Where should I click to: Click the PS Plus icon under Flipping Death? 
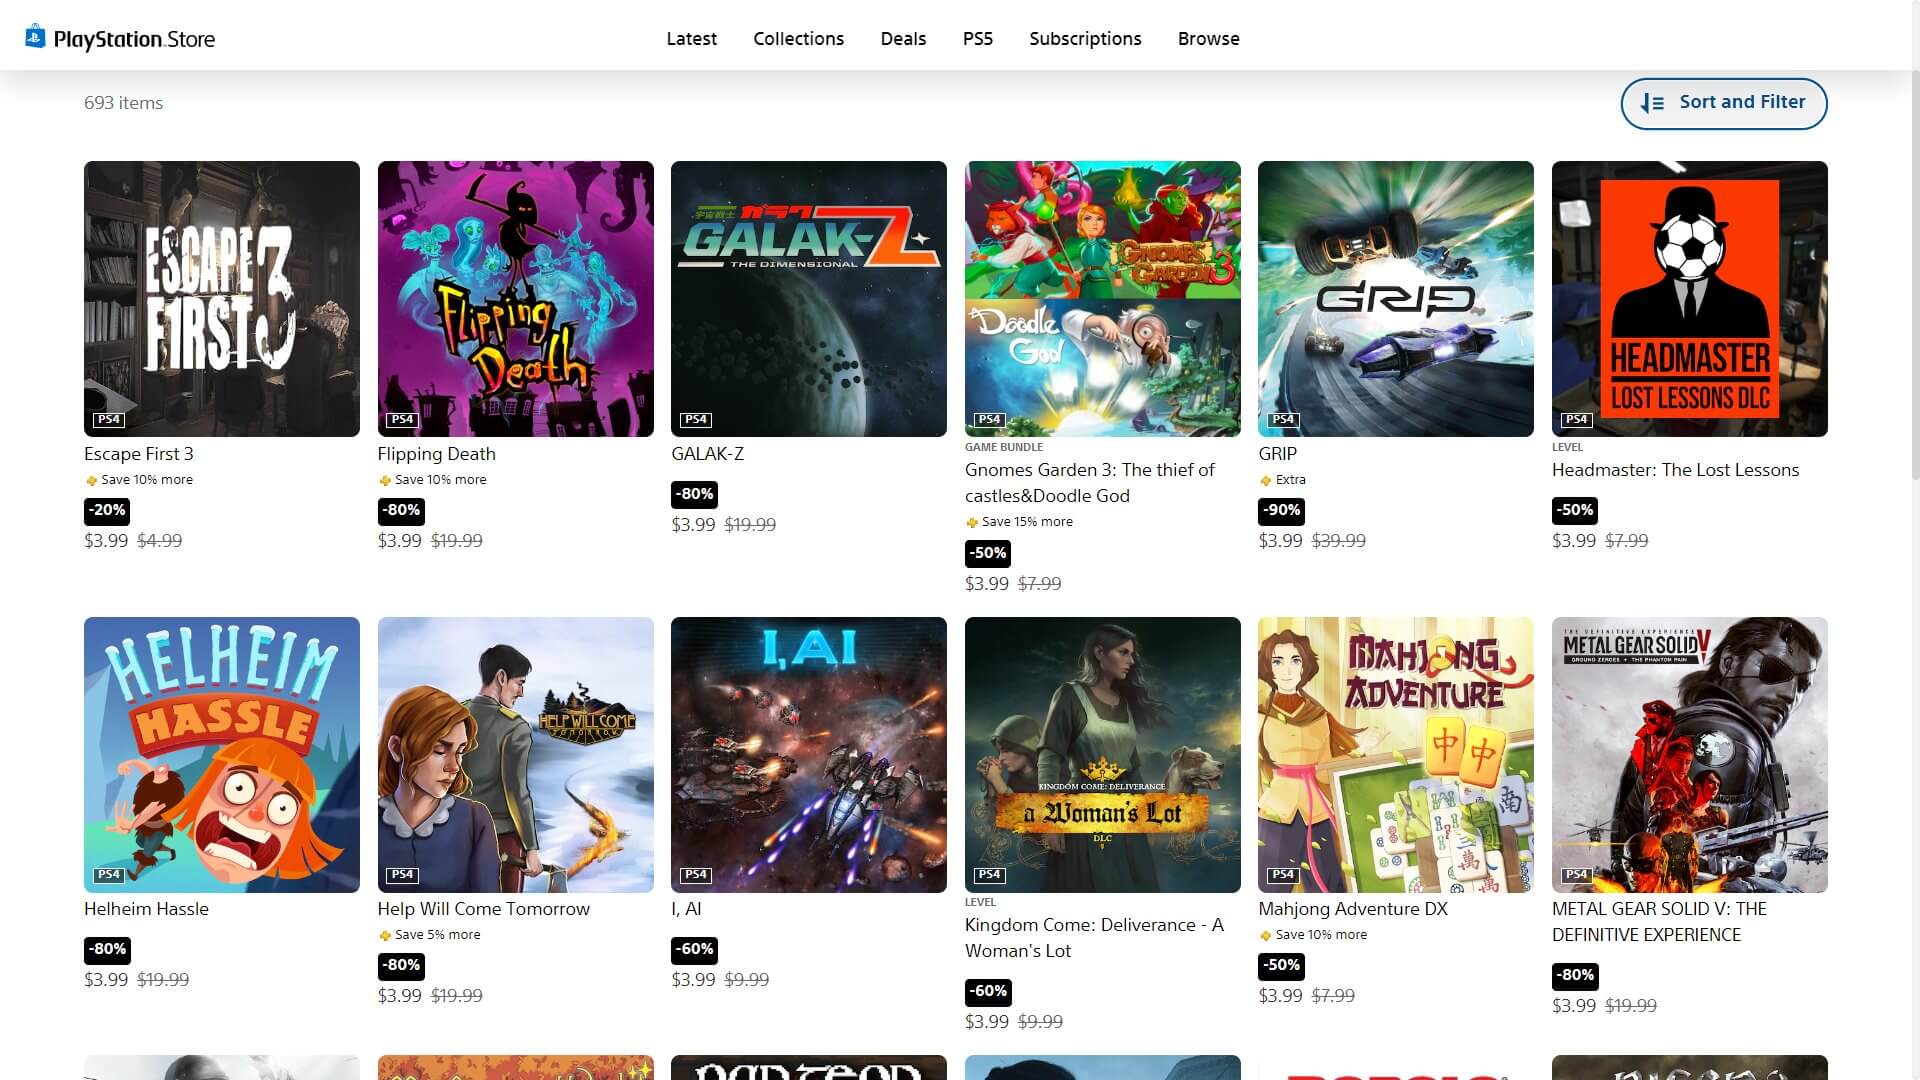coord(385,481)
